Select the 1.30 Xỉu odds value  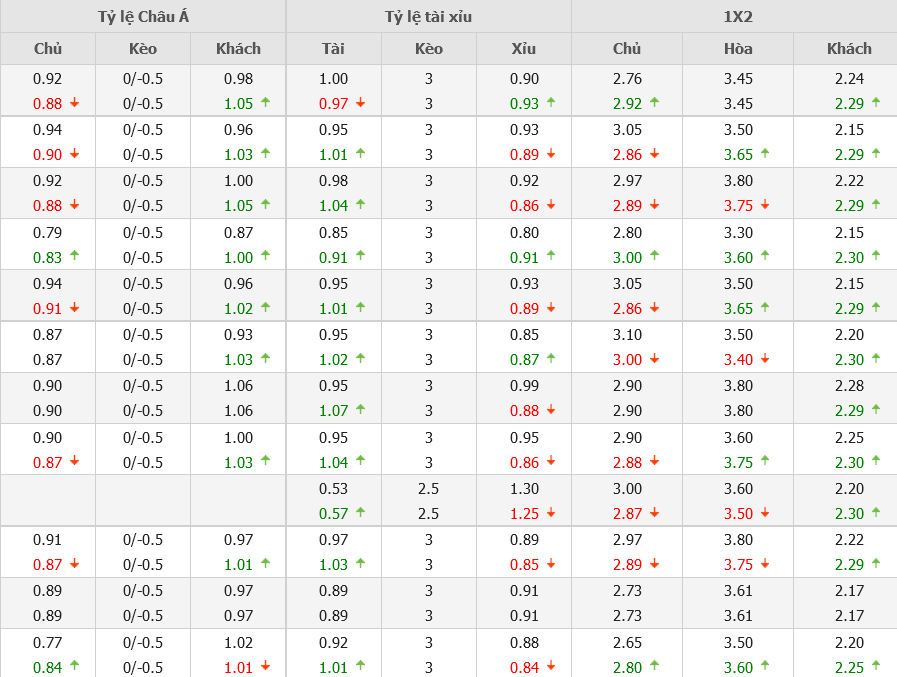tap(523, 488)
